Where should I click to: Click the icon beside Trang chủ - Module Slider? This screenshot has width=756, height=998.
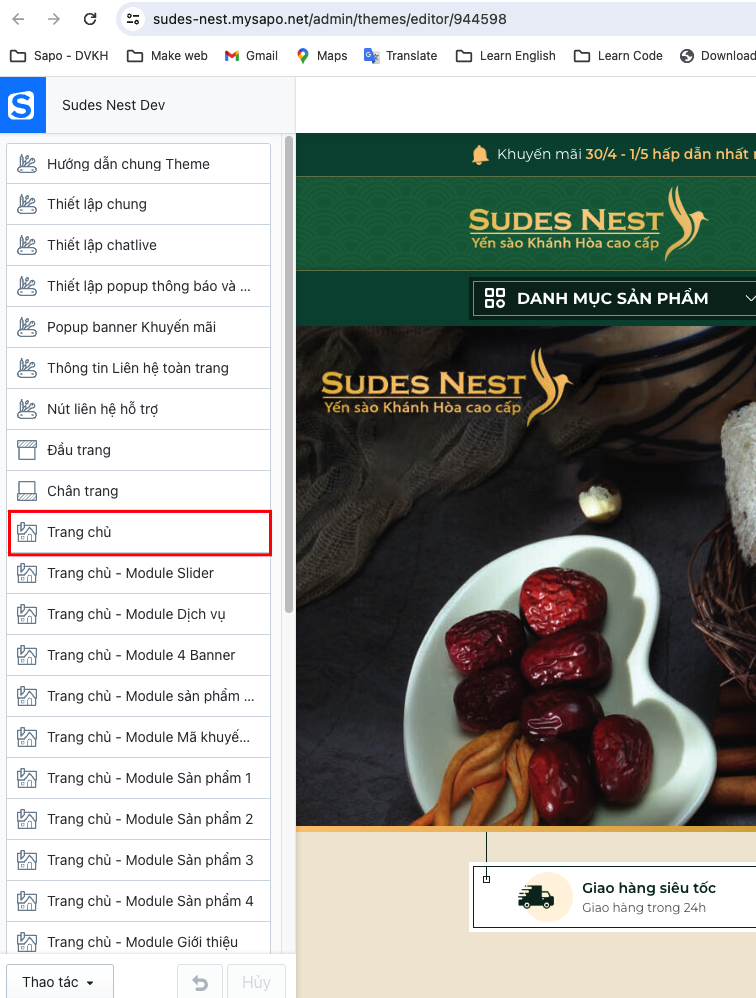pyautogui.click(x=27, y=573)
